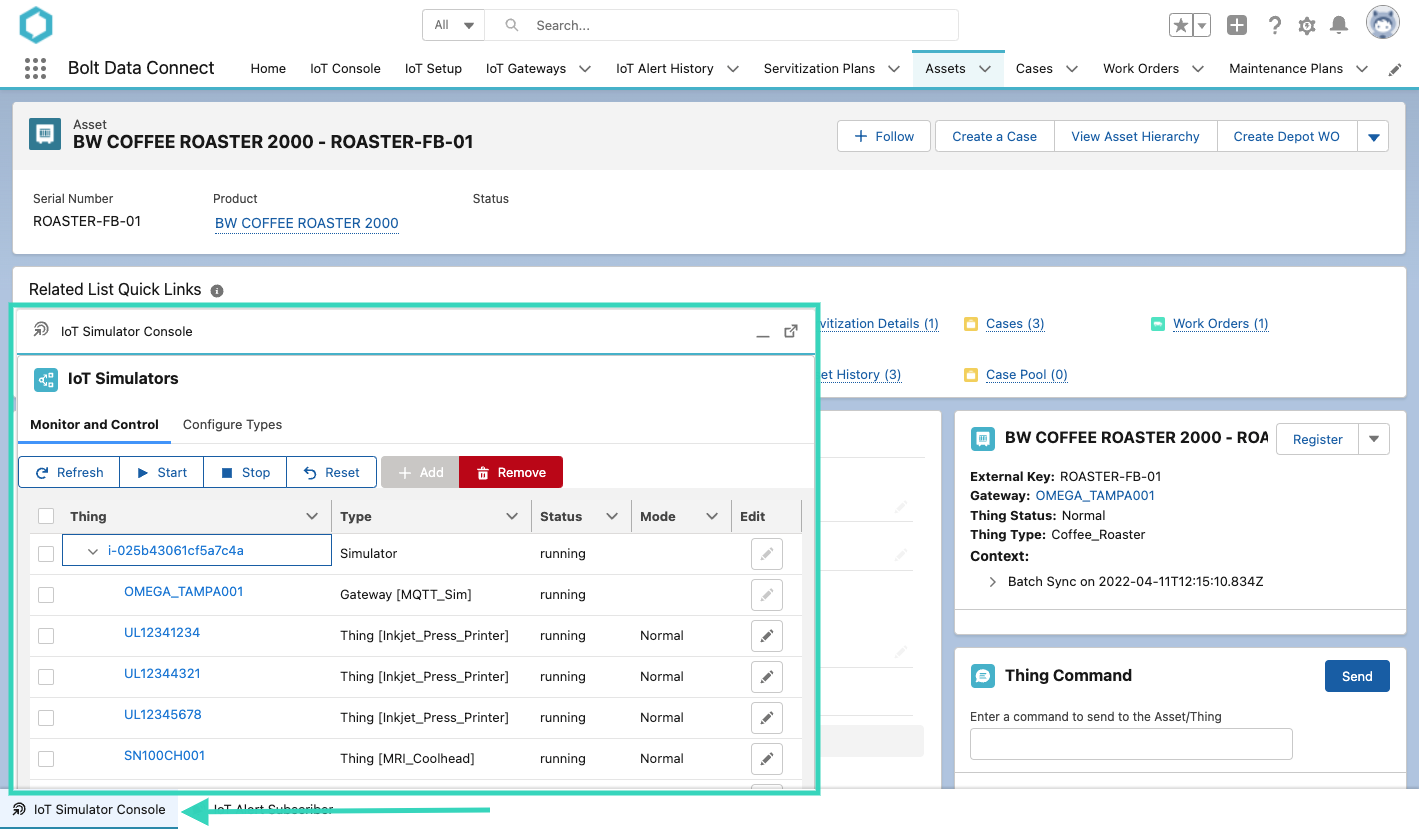Refresh the IoT simulators list
1419x829 pixels.
click(69, 473)
